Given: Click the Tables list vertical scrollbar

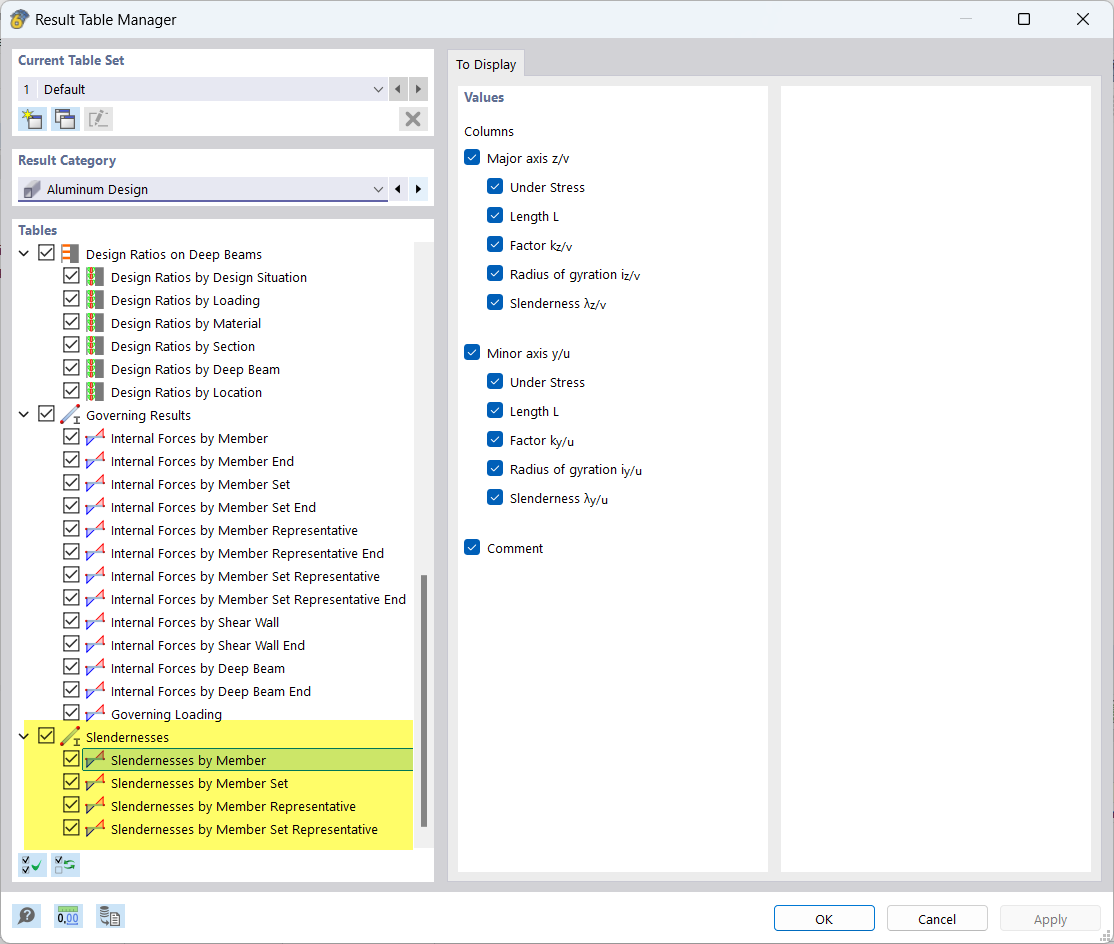Looking at the screenshot, I should [x=424, y=700].
